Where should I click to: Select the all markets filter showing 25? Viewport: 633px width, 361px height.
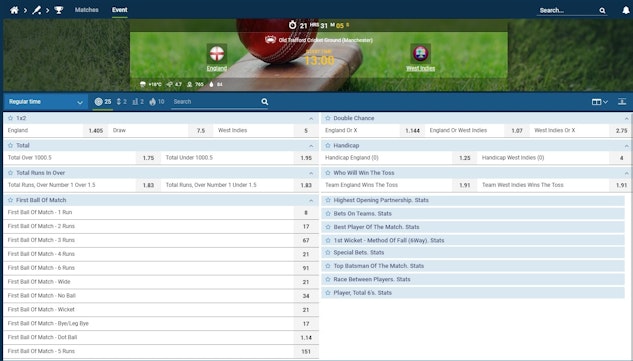click(x=103, y=102)
